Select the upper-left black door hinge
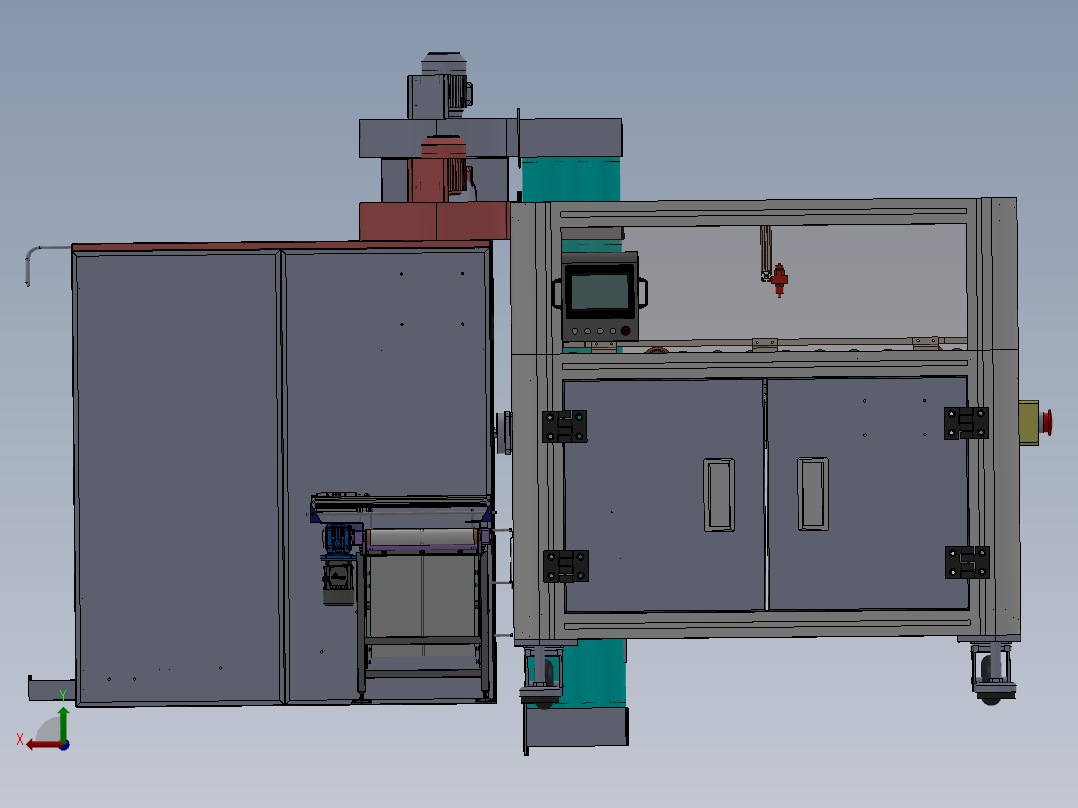This screenshot has width=1078, height=808. pos(564,426)
